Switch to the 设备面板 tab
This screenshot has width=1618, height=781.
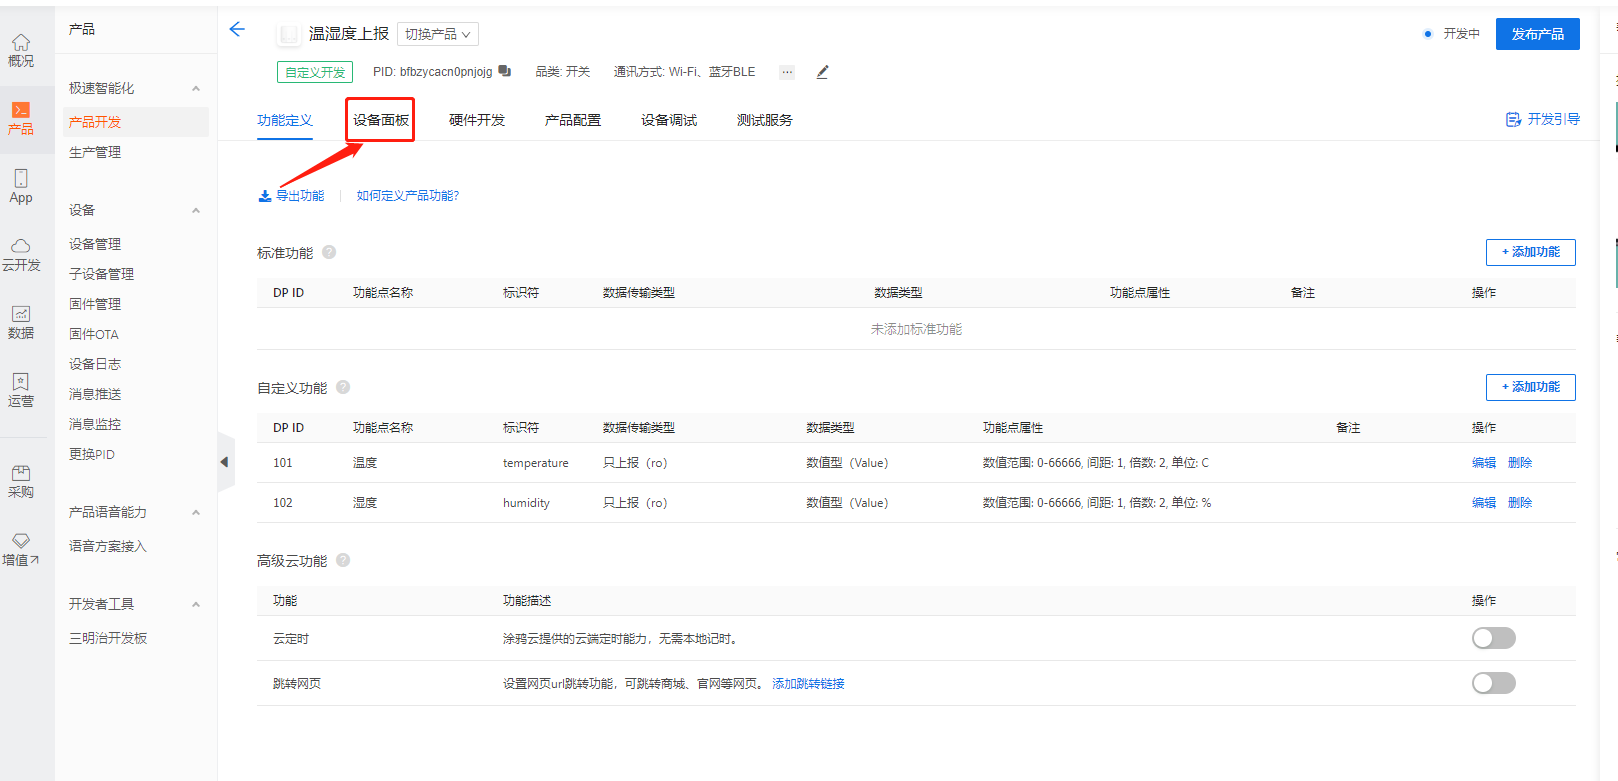(381, 120)
